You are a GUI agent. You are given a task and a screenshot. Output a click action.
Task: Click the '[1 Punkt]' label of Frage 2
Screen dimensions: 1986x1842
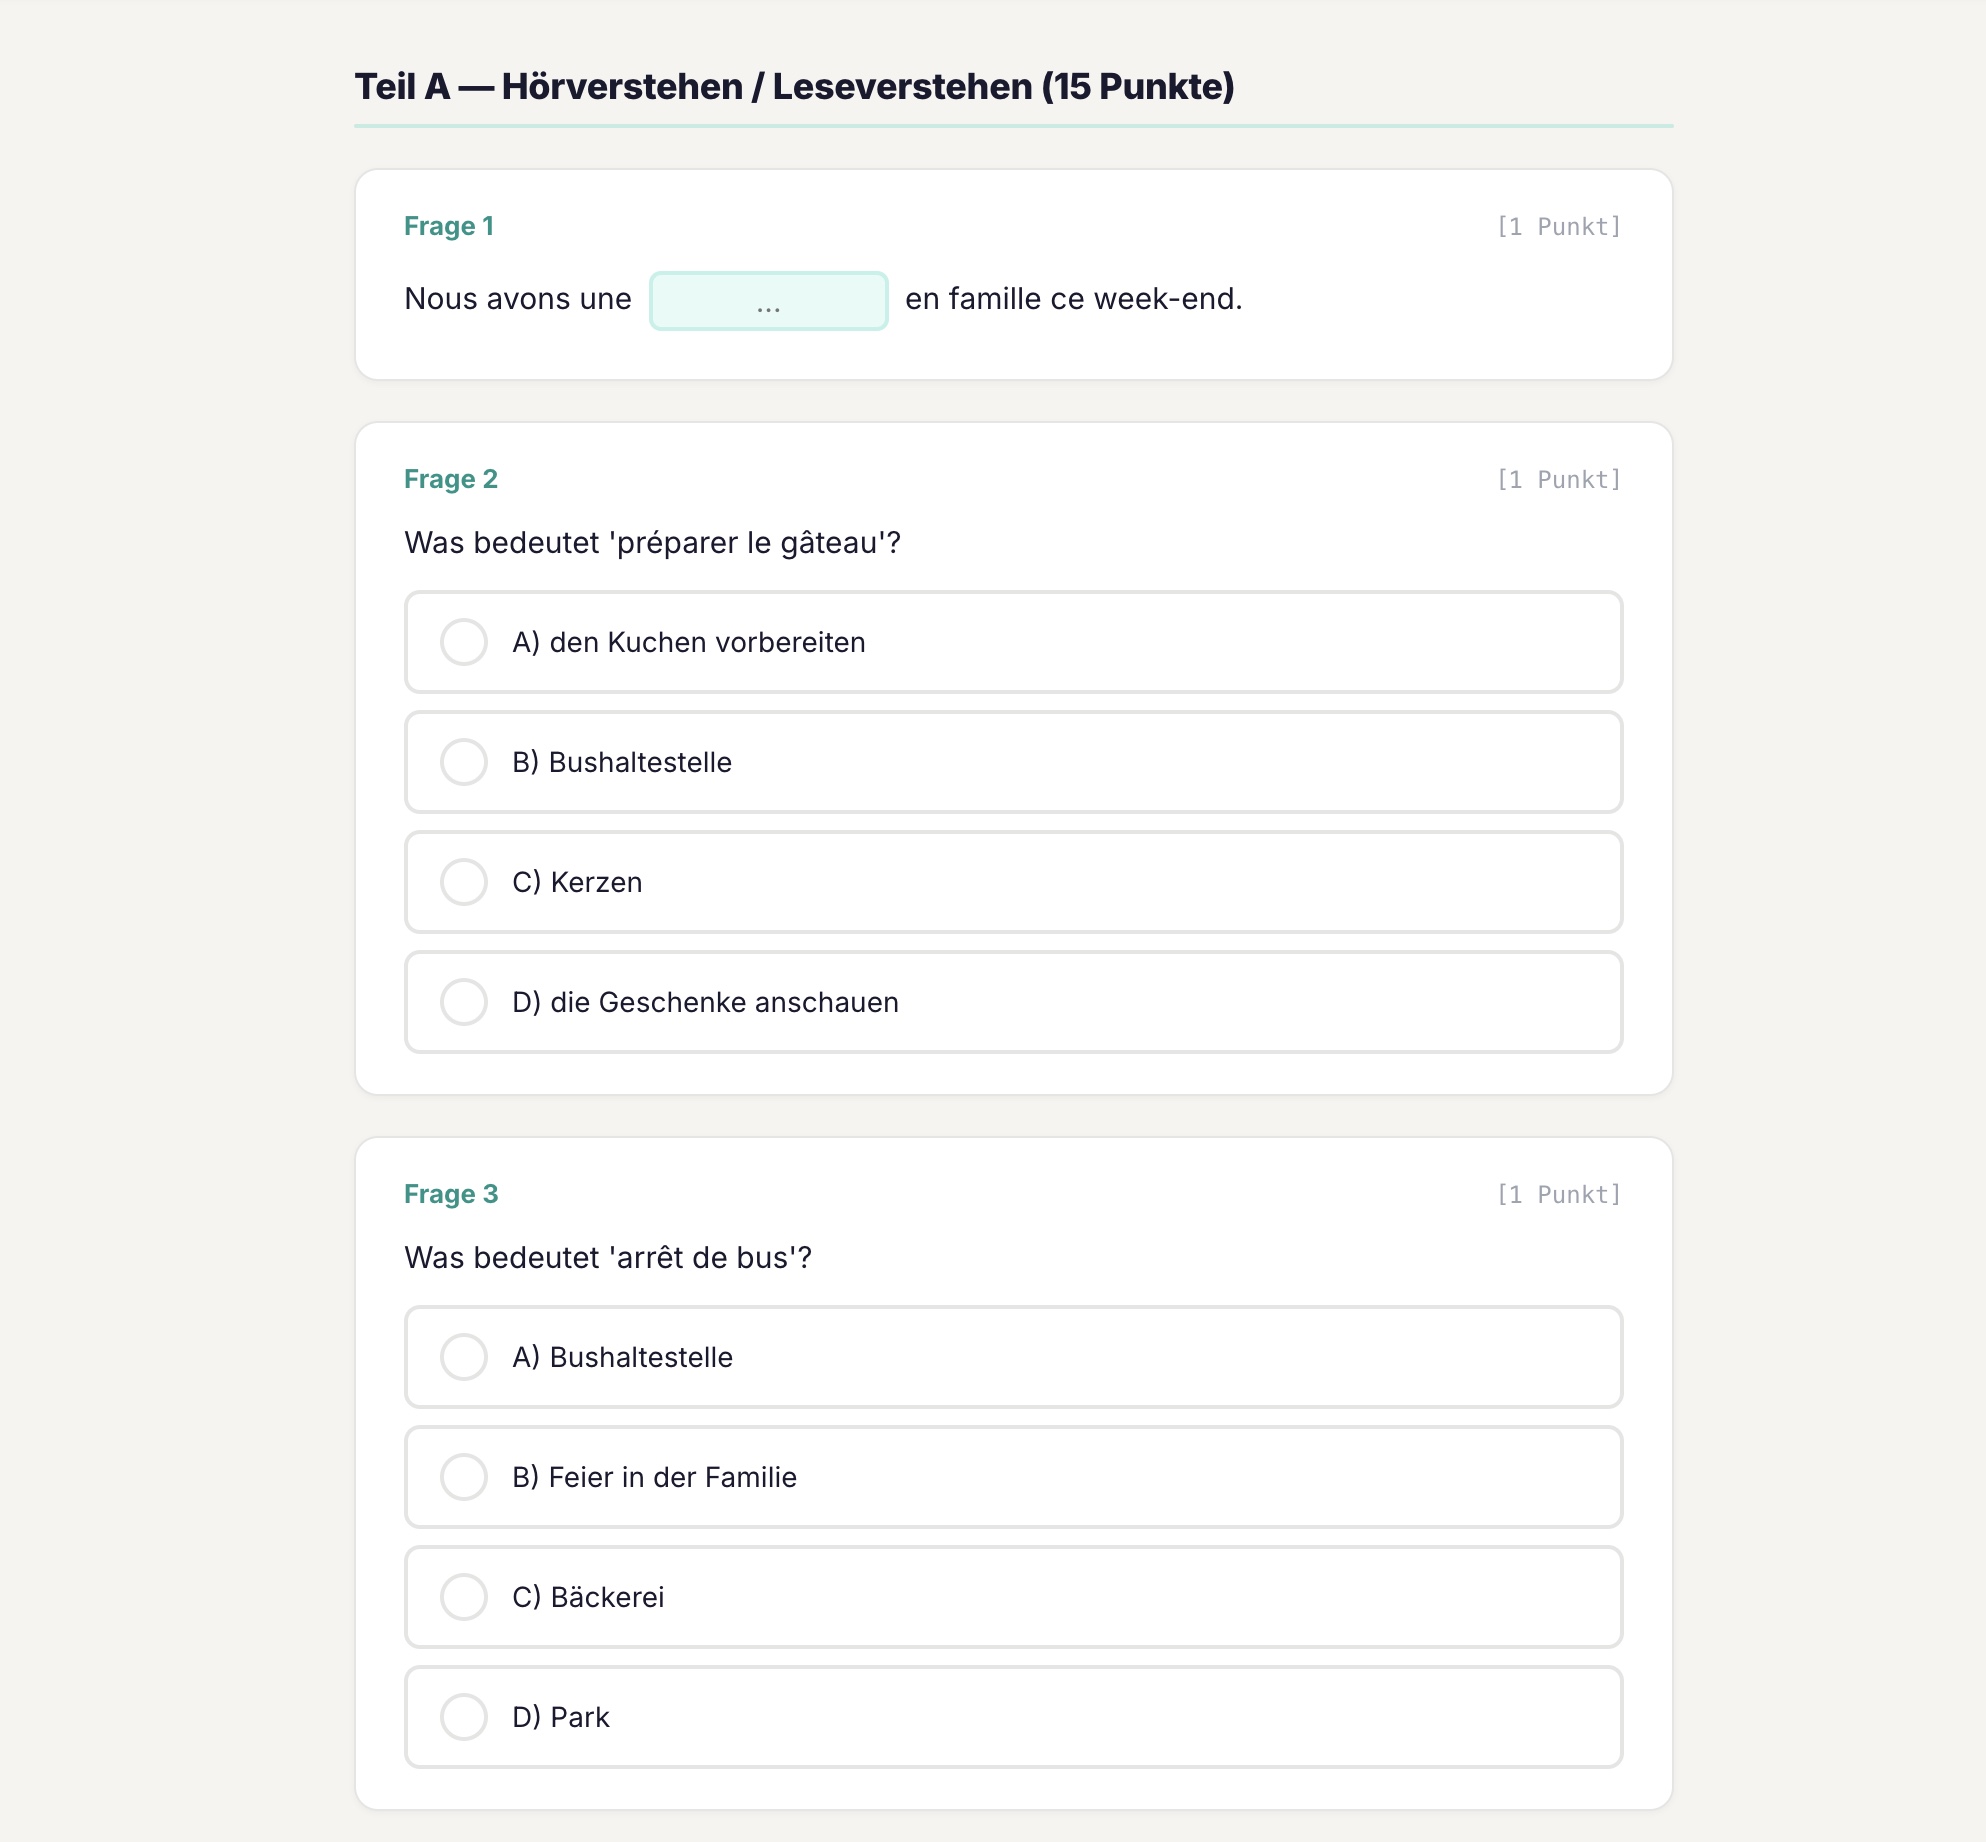tap(1558, 480)
